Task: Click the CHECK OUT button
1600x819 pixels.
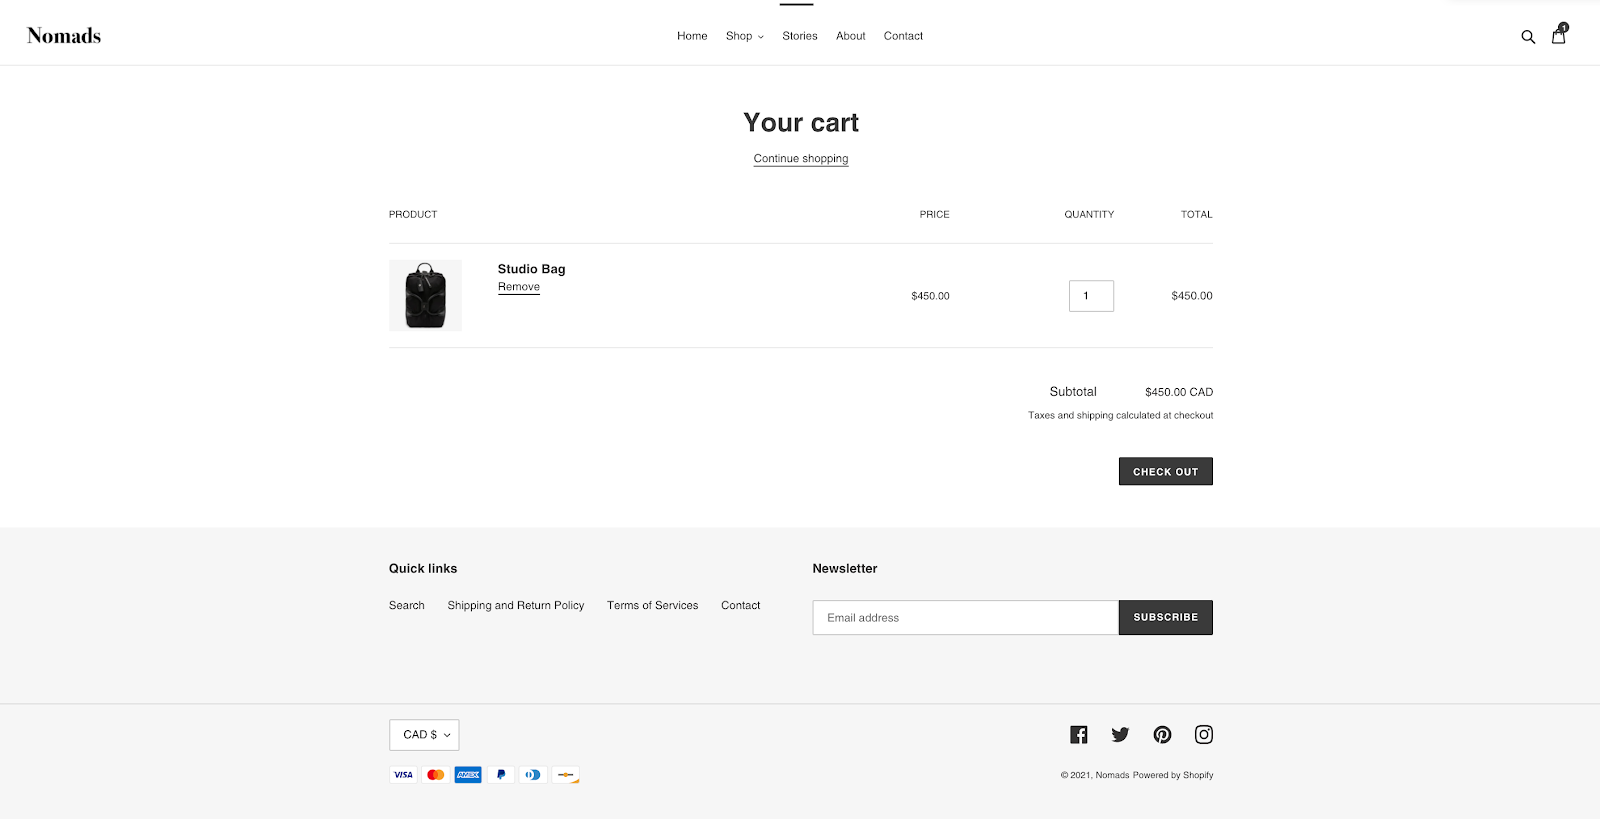Action: point(1166,472)
